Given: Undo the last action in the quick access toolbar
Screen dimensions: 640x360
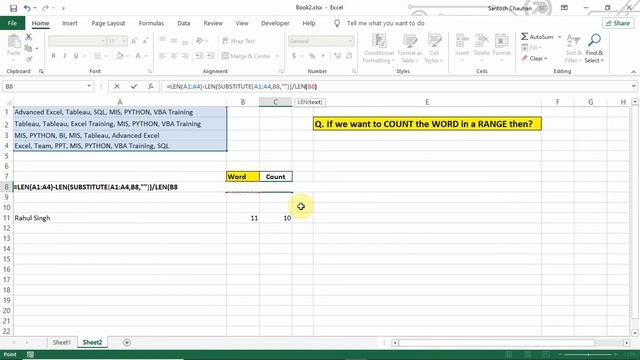Looking at the screenshot, I should (27, 8).
